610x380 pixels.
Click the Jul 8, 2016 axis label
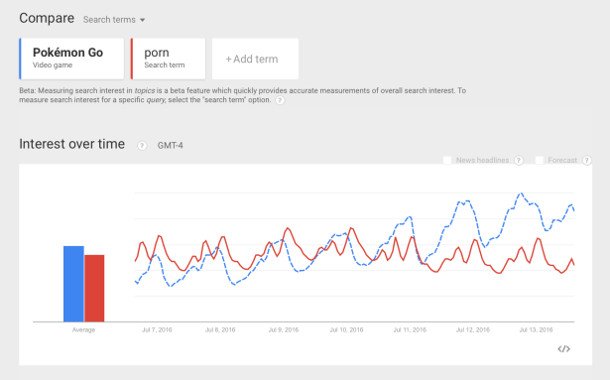tap(220, 330)
